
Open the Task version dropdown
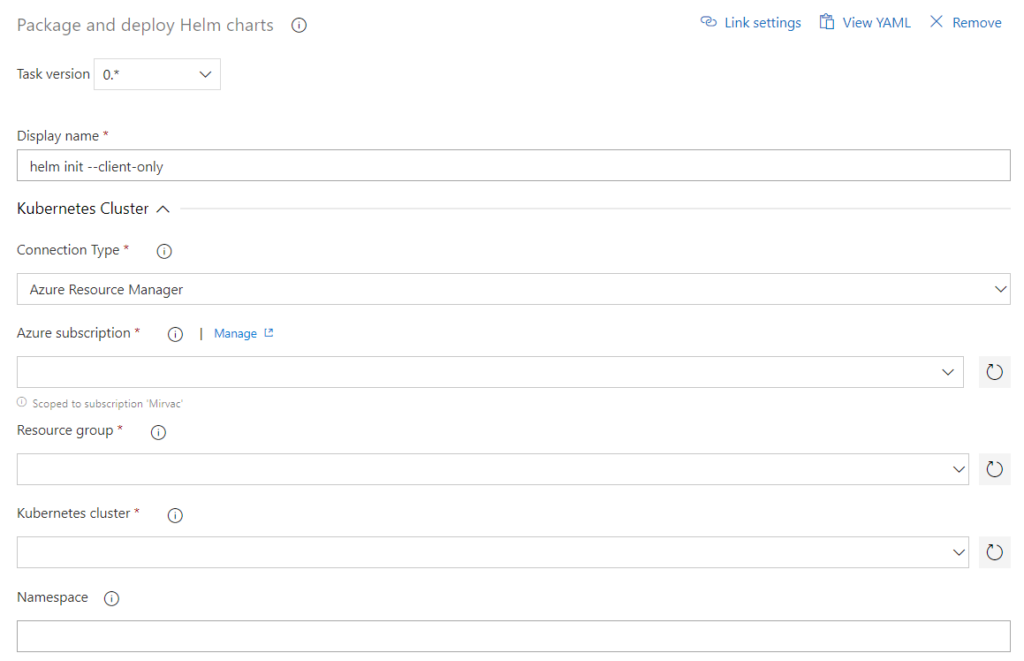coord(157,74)
